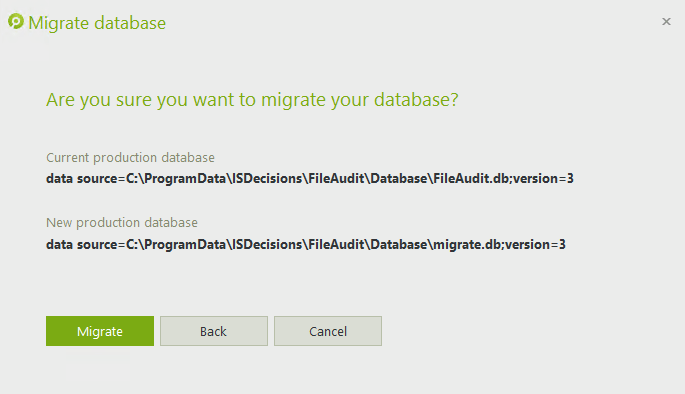The height and width of the screenshot is (394, 685).
Task: Confirm with the green Migrate button
Action: pos(100,331)
